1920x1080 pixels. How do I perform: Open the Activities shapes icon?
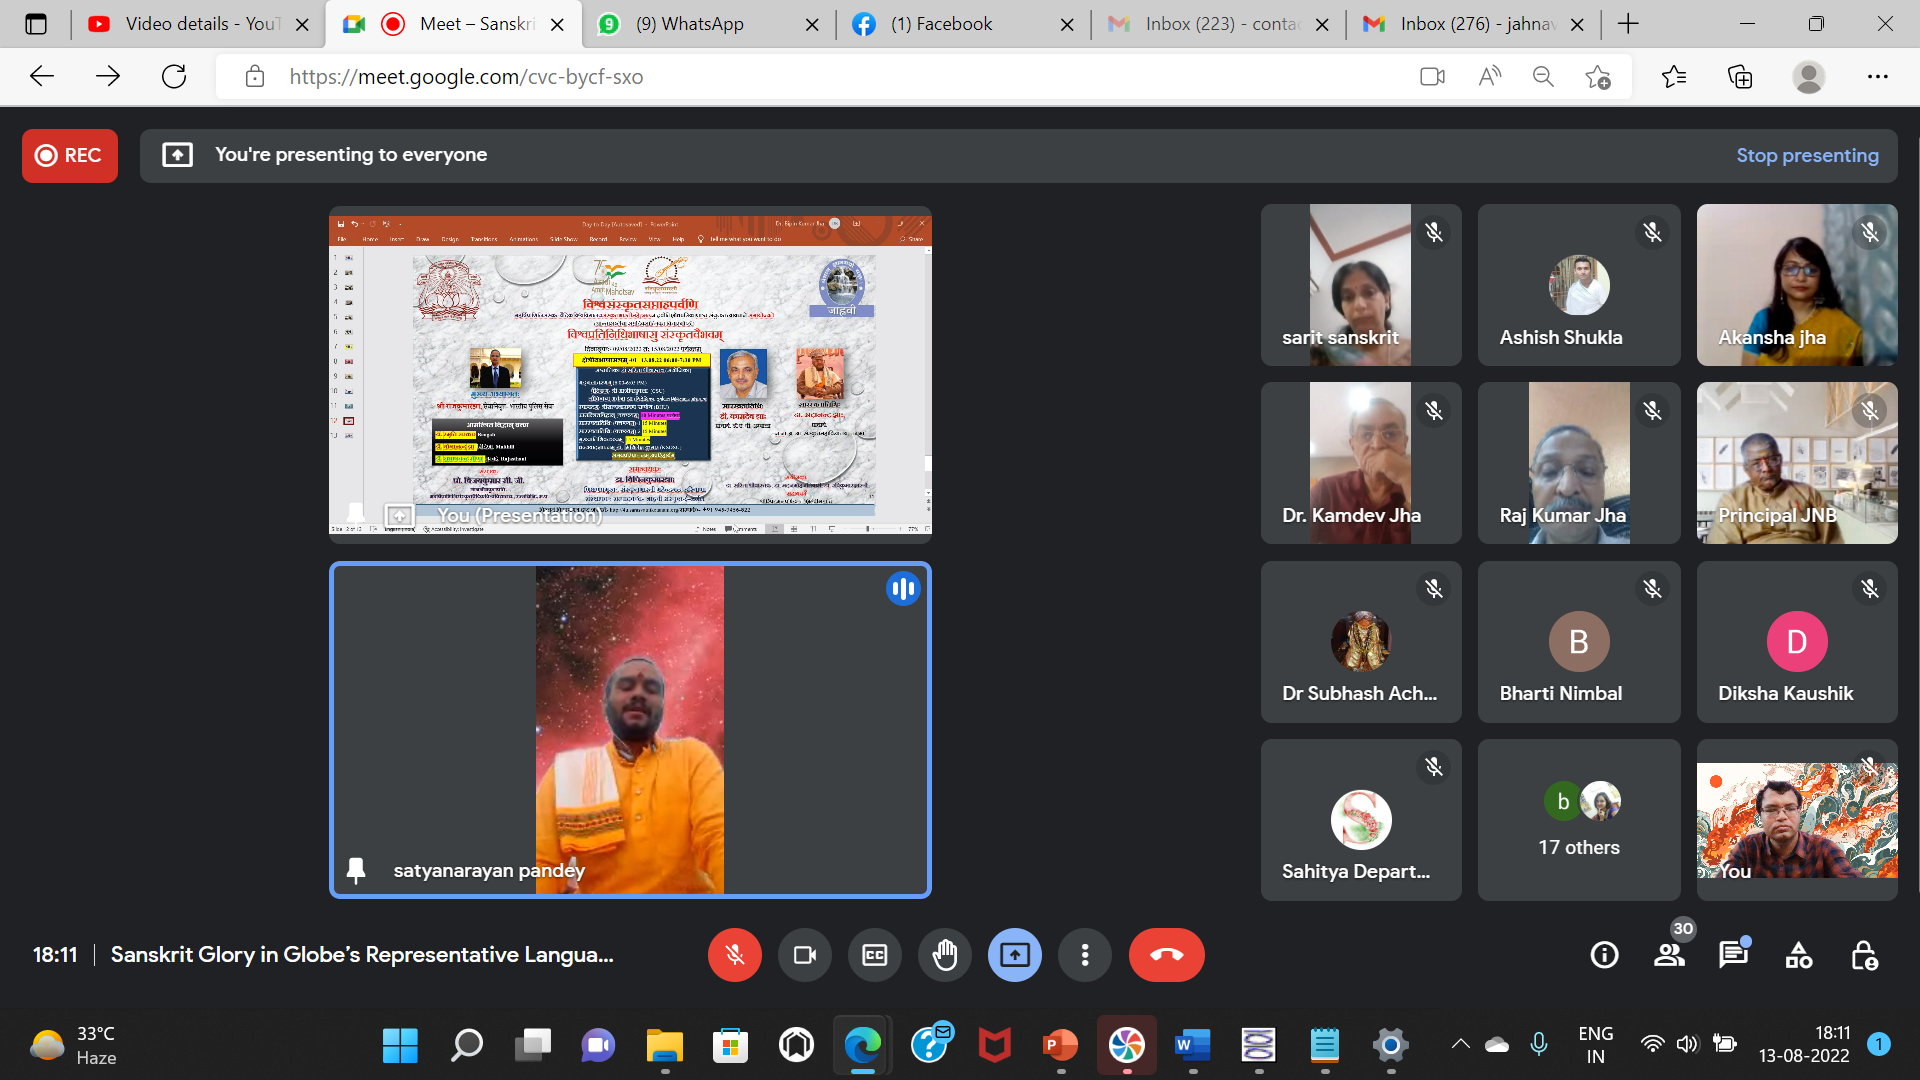coord(1798,955)
